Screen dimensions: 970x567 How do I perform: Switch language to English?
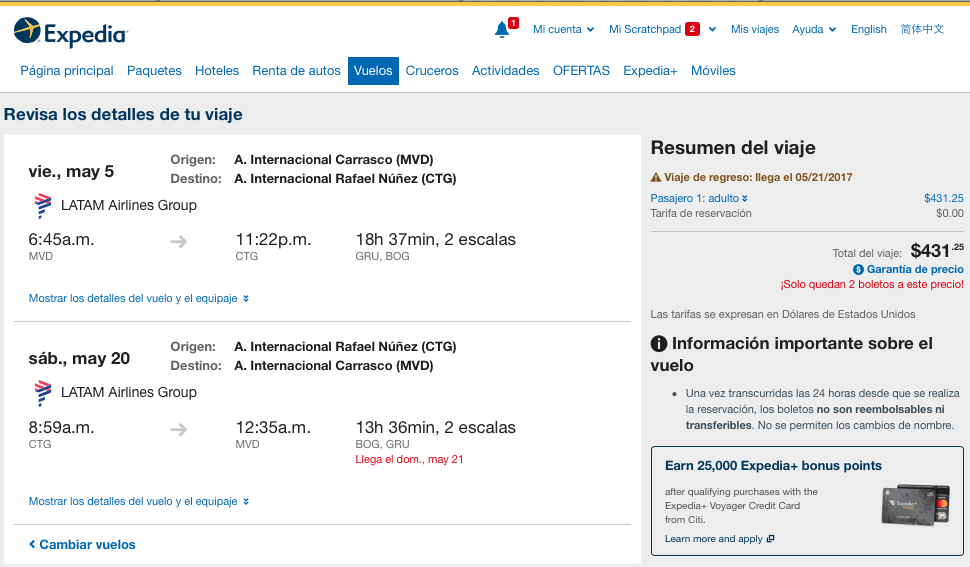(x=869, y=29)
